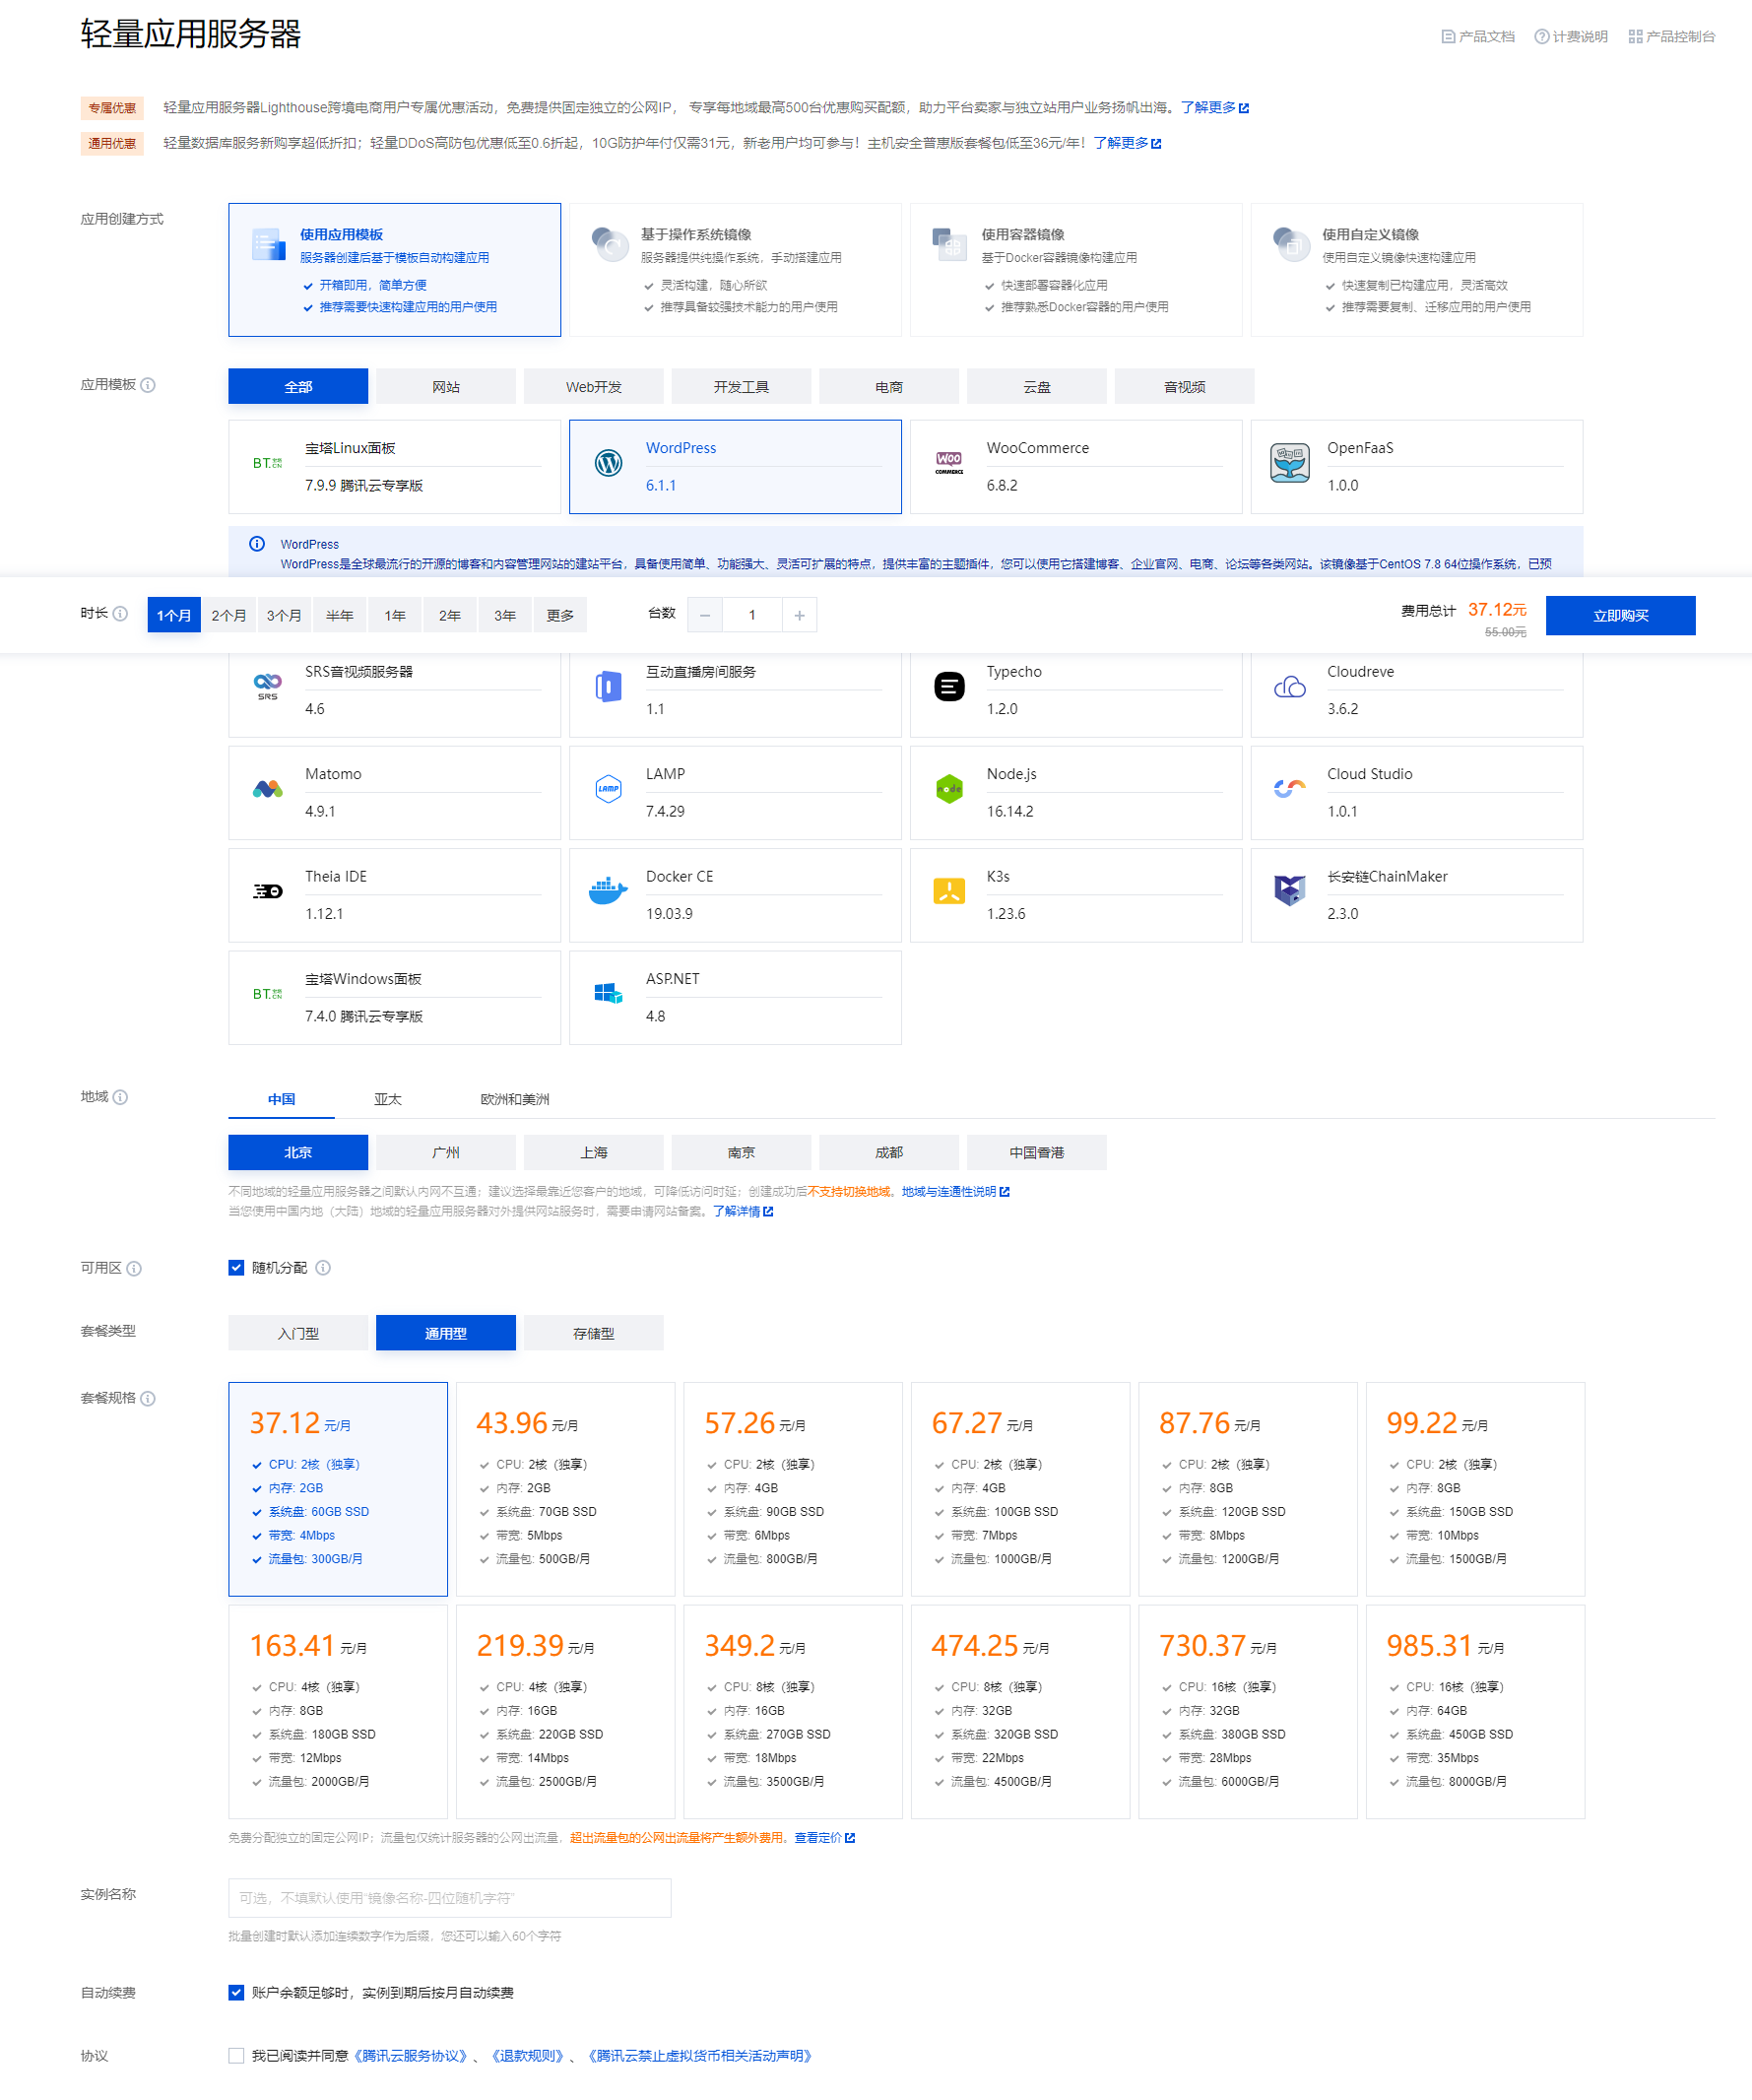Image resolution: width=1752 pixels, height=2100 pixels.
Task: Click info icon next to 应用模板
Action: point(148,385)
